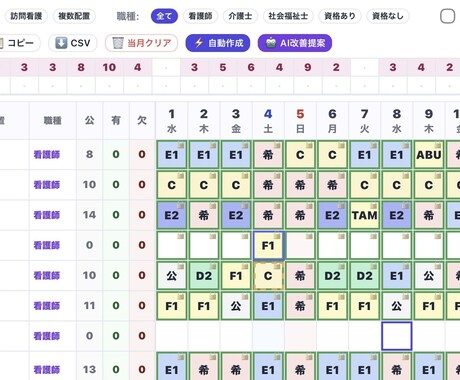Image resolution: width=460 pixels, height=380 pixels.
Task: Select the dashed-border C cell on day 4
Action: click(268, 276)
